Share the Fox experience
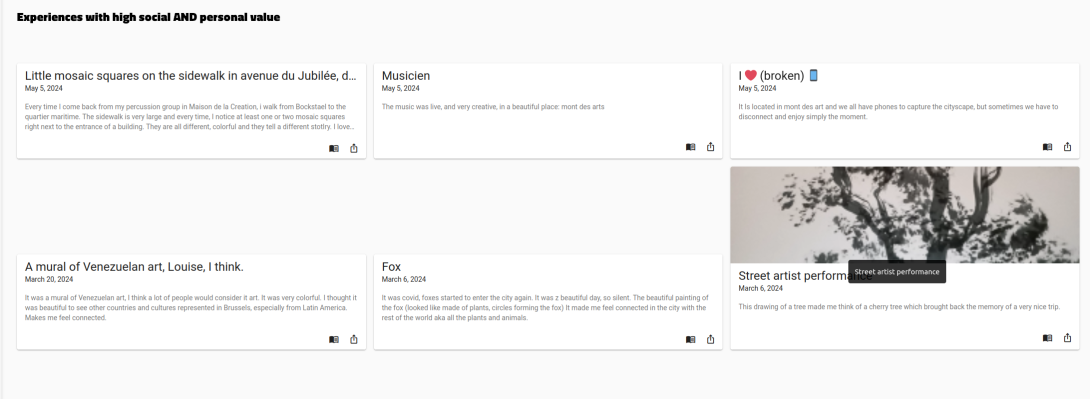Image resolution: width=1090 pixels, height=399 pixels. click(710, 340)
